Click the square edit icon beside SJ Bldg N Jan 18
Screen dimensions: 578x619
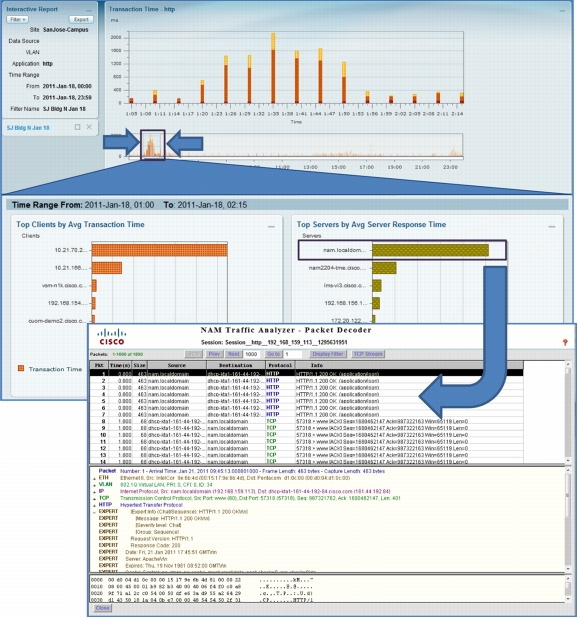click(77, 127)
